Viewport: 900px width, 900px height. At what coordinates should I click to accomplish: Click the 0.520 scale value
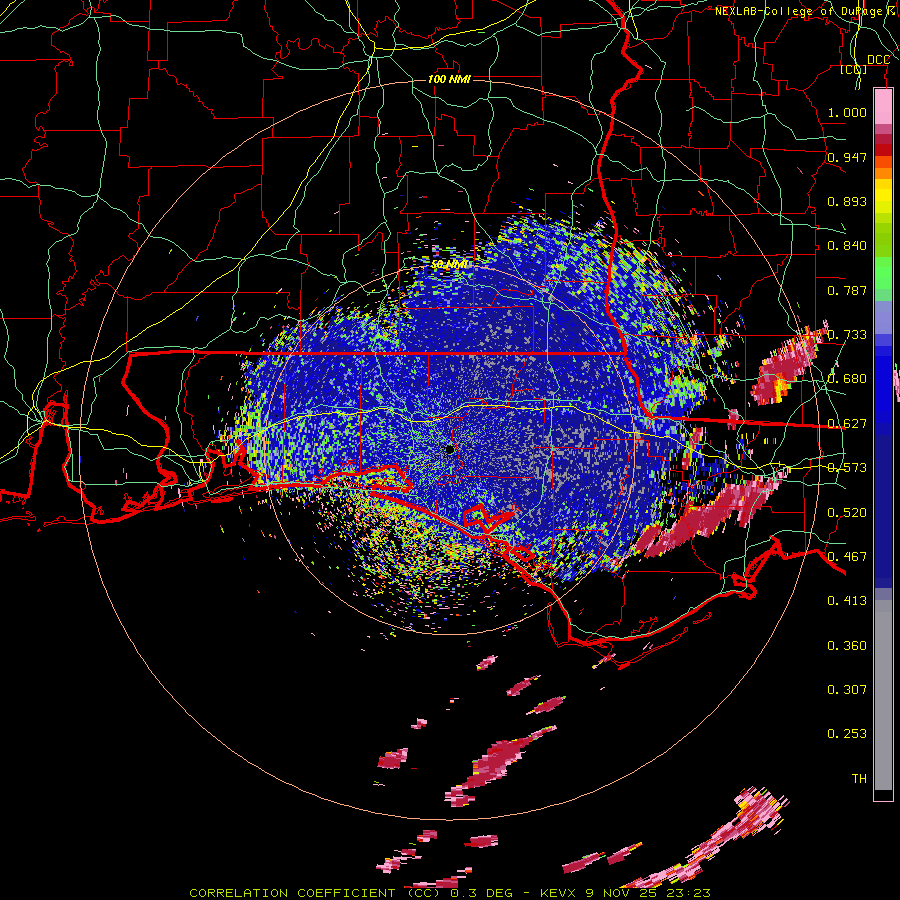847,513
